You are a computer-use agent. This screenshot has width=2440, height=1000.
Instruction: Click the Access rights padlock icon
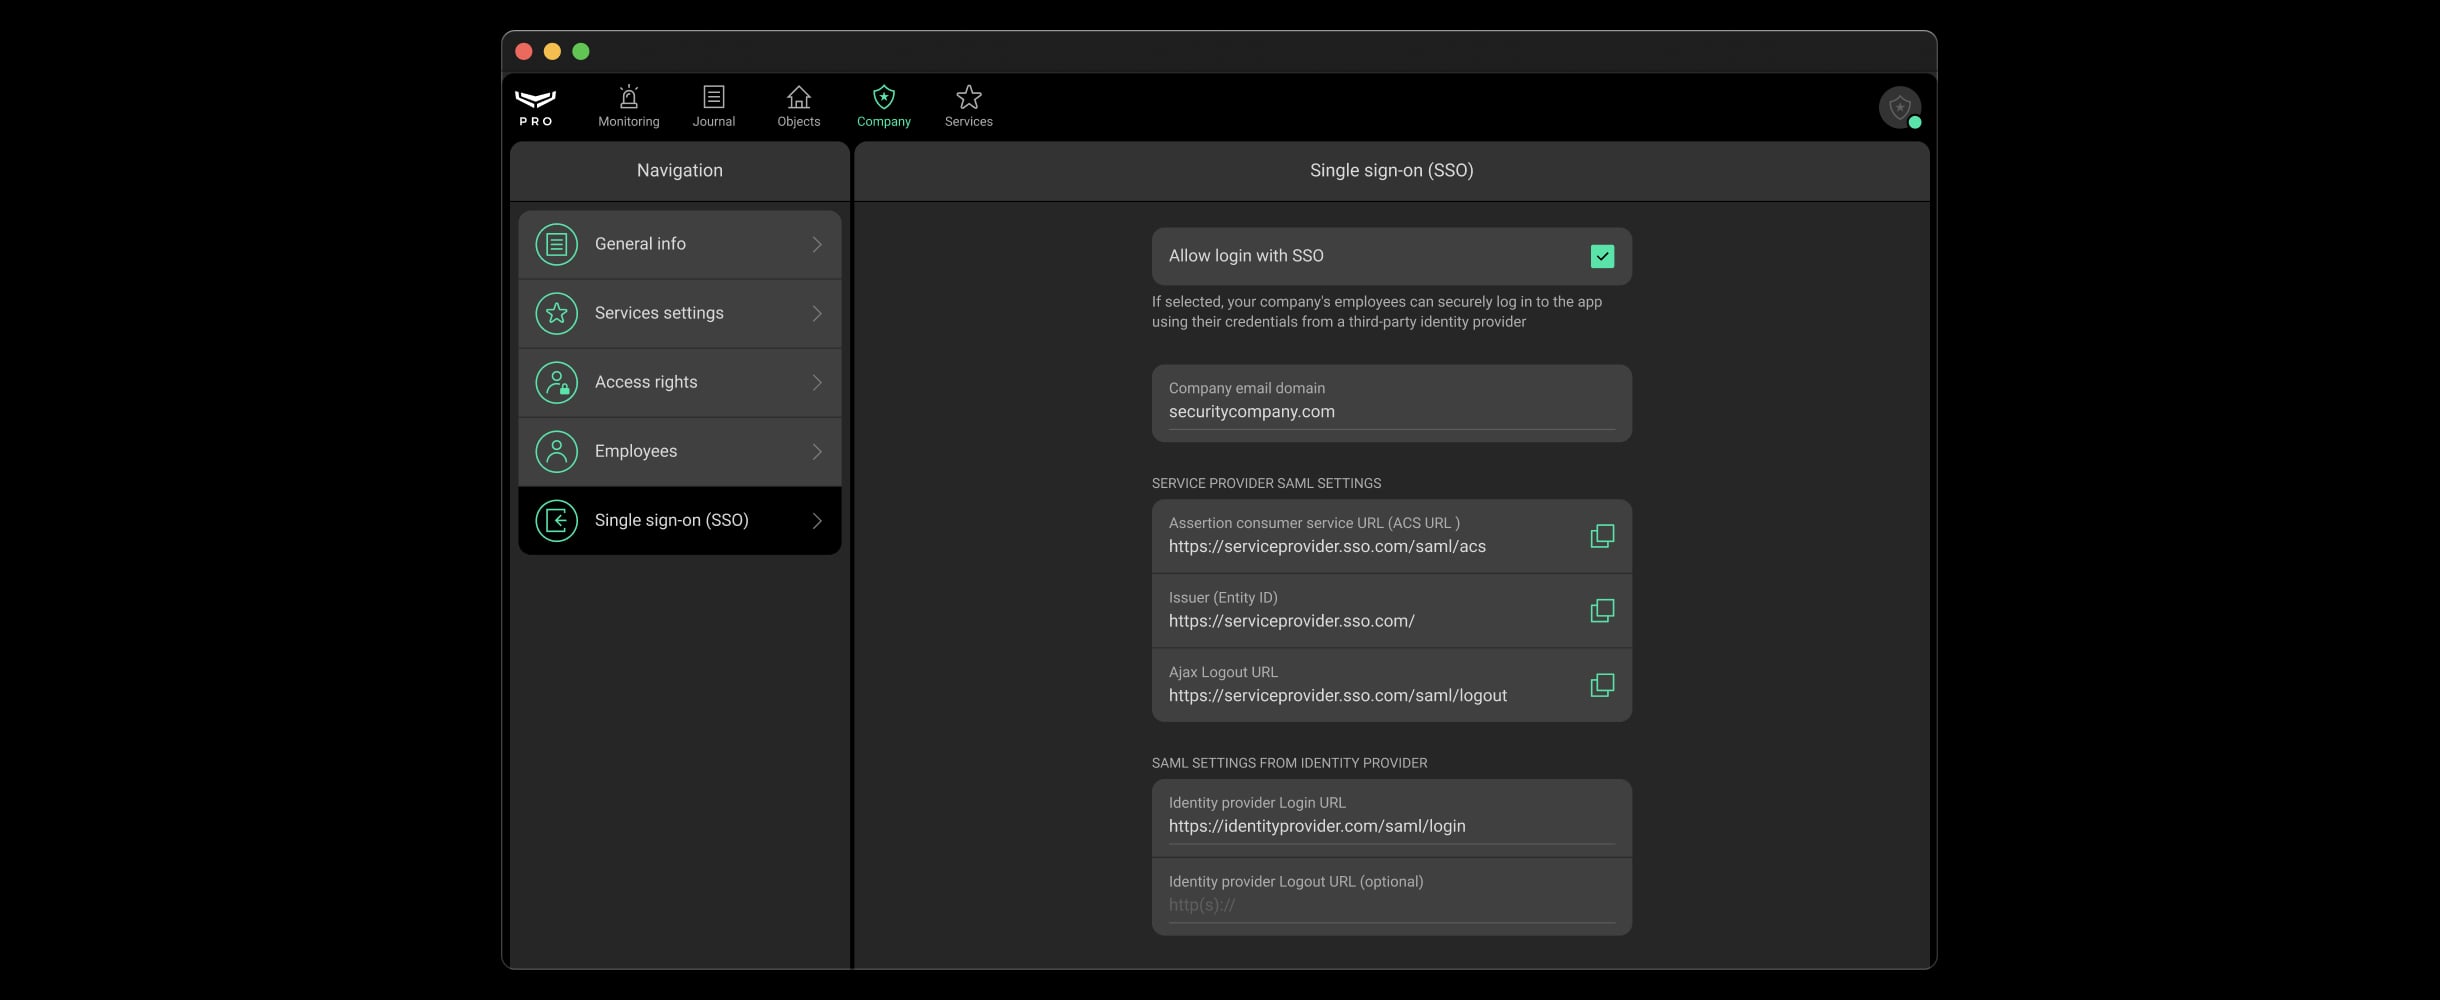pyautogui.click(x=556, y=382)
